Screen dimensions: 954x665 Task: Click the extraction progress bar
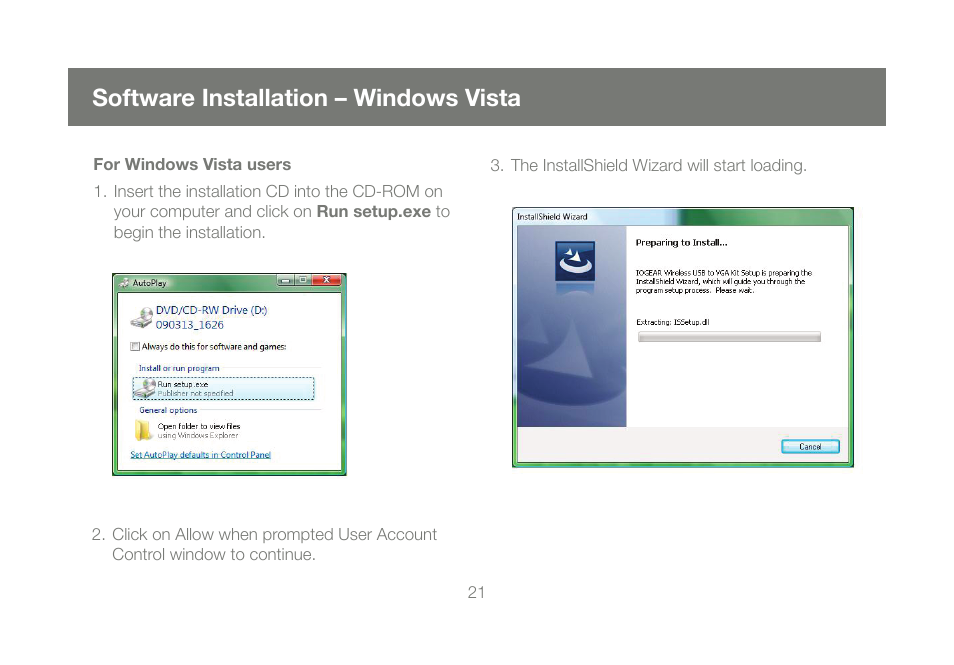coord(729,336)
